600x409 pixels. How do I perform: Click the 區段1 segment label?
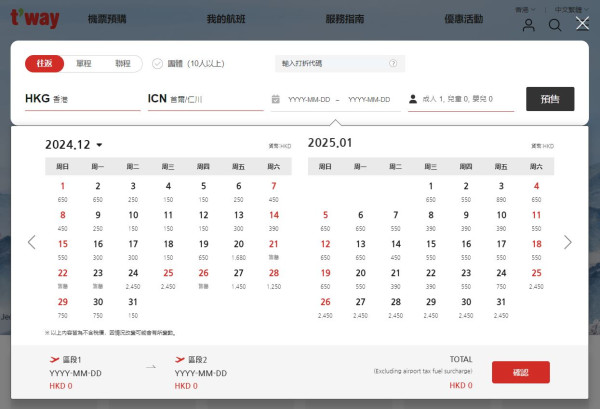pos(72,360)
